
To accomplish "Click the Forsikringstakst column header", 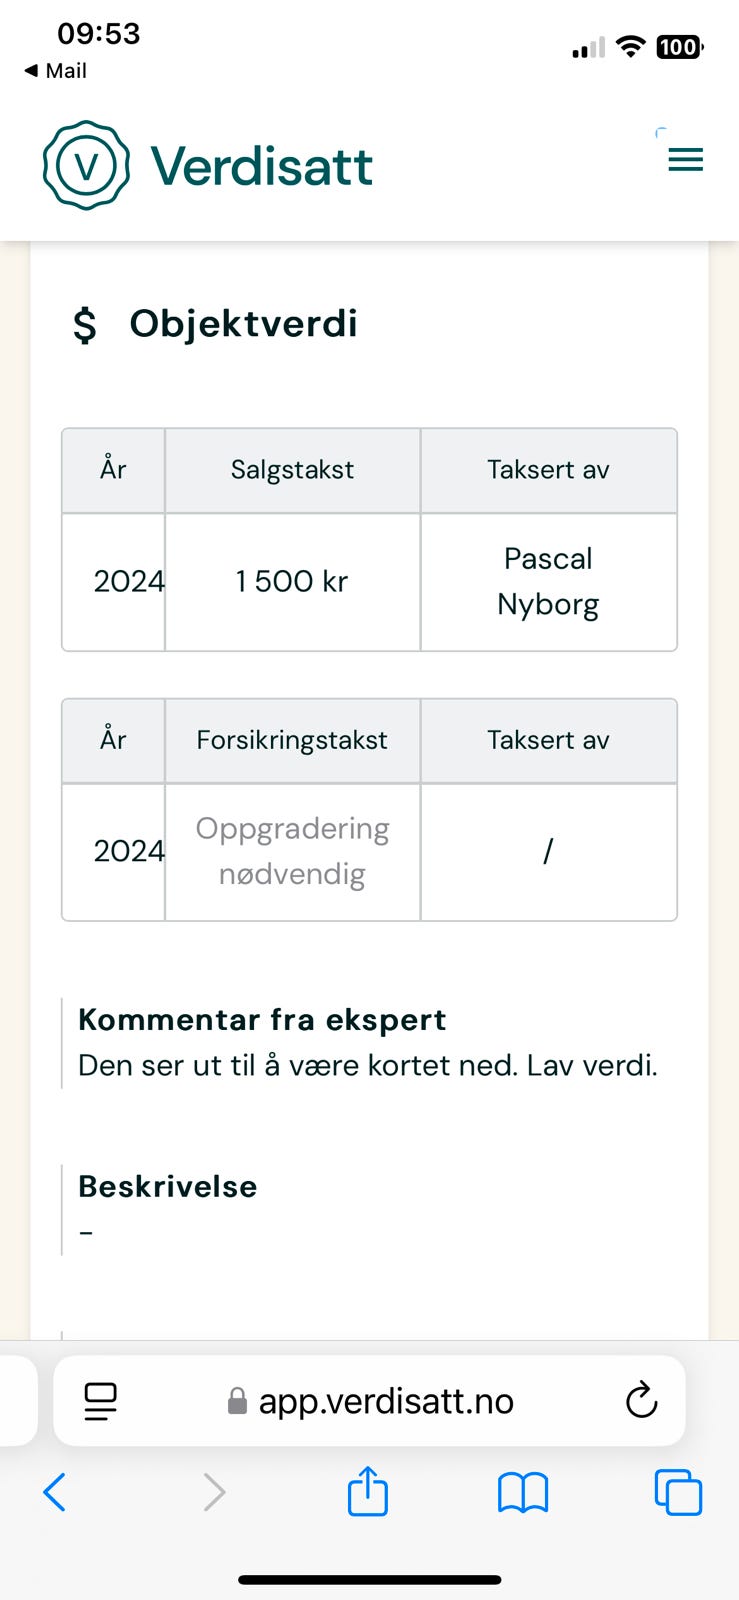I will [291, 740].
